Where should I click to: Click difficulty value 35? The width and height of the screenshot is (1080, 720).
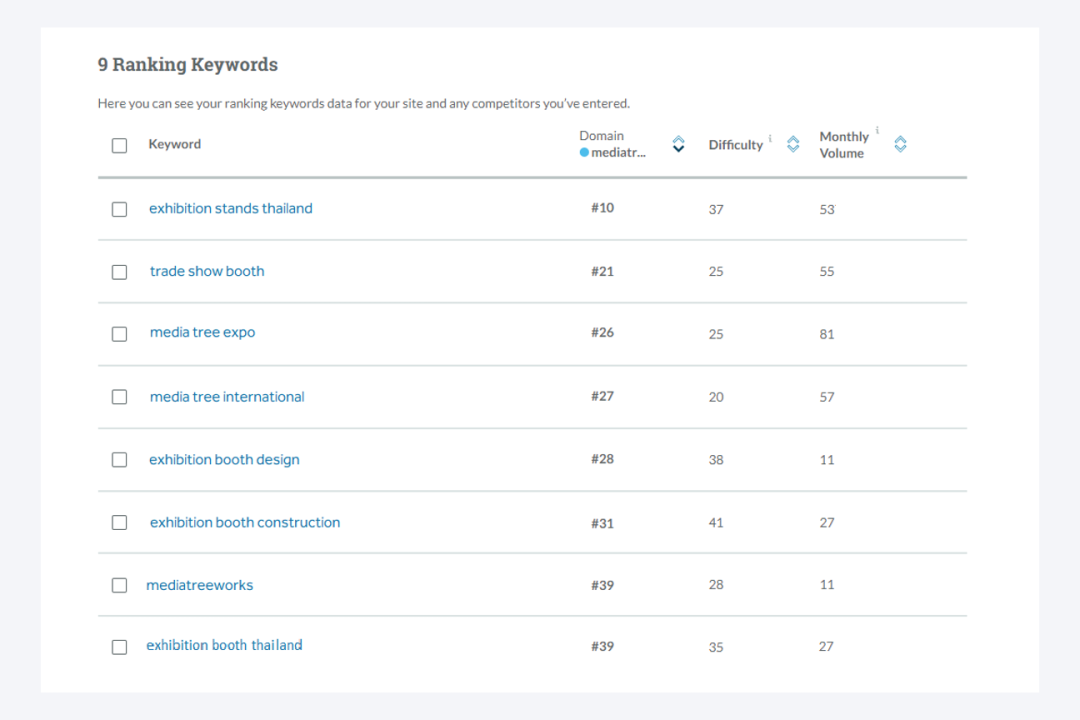(x=716, y=647)
